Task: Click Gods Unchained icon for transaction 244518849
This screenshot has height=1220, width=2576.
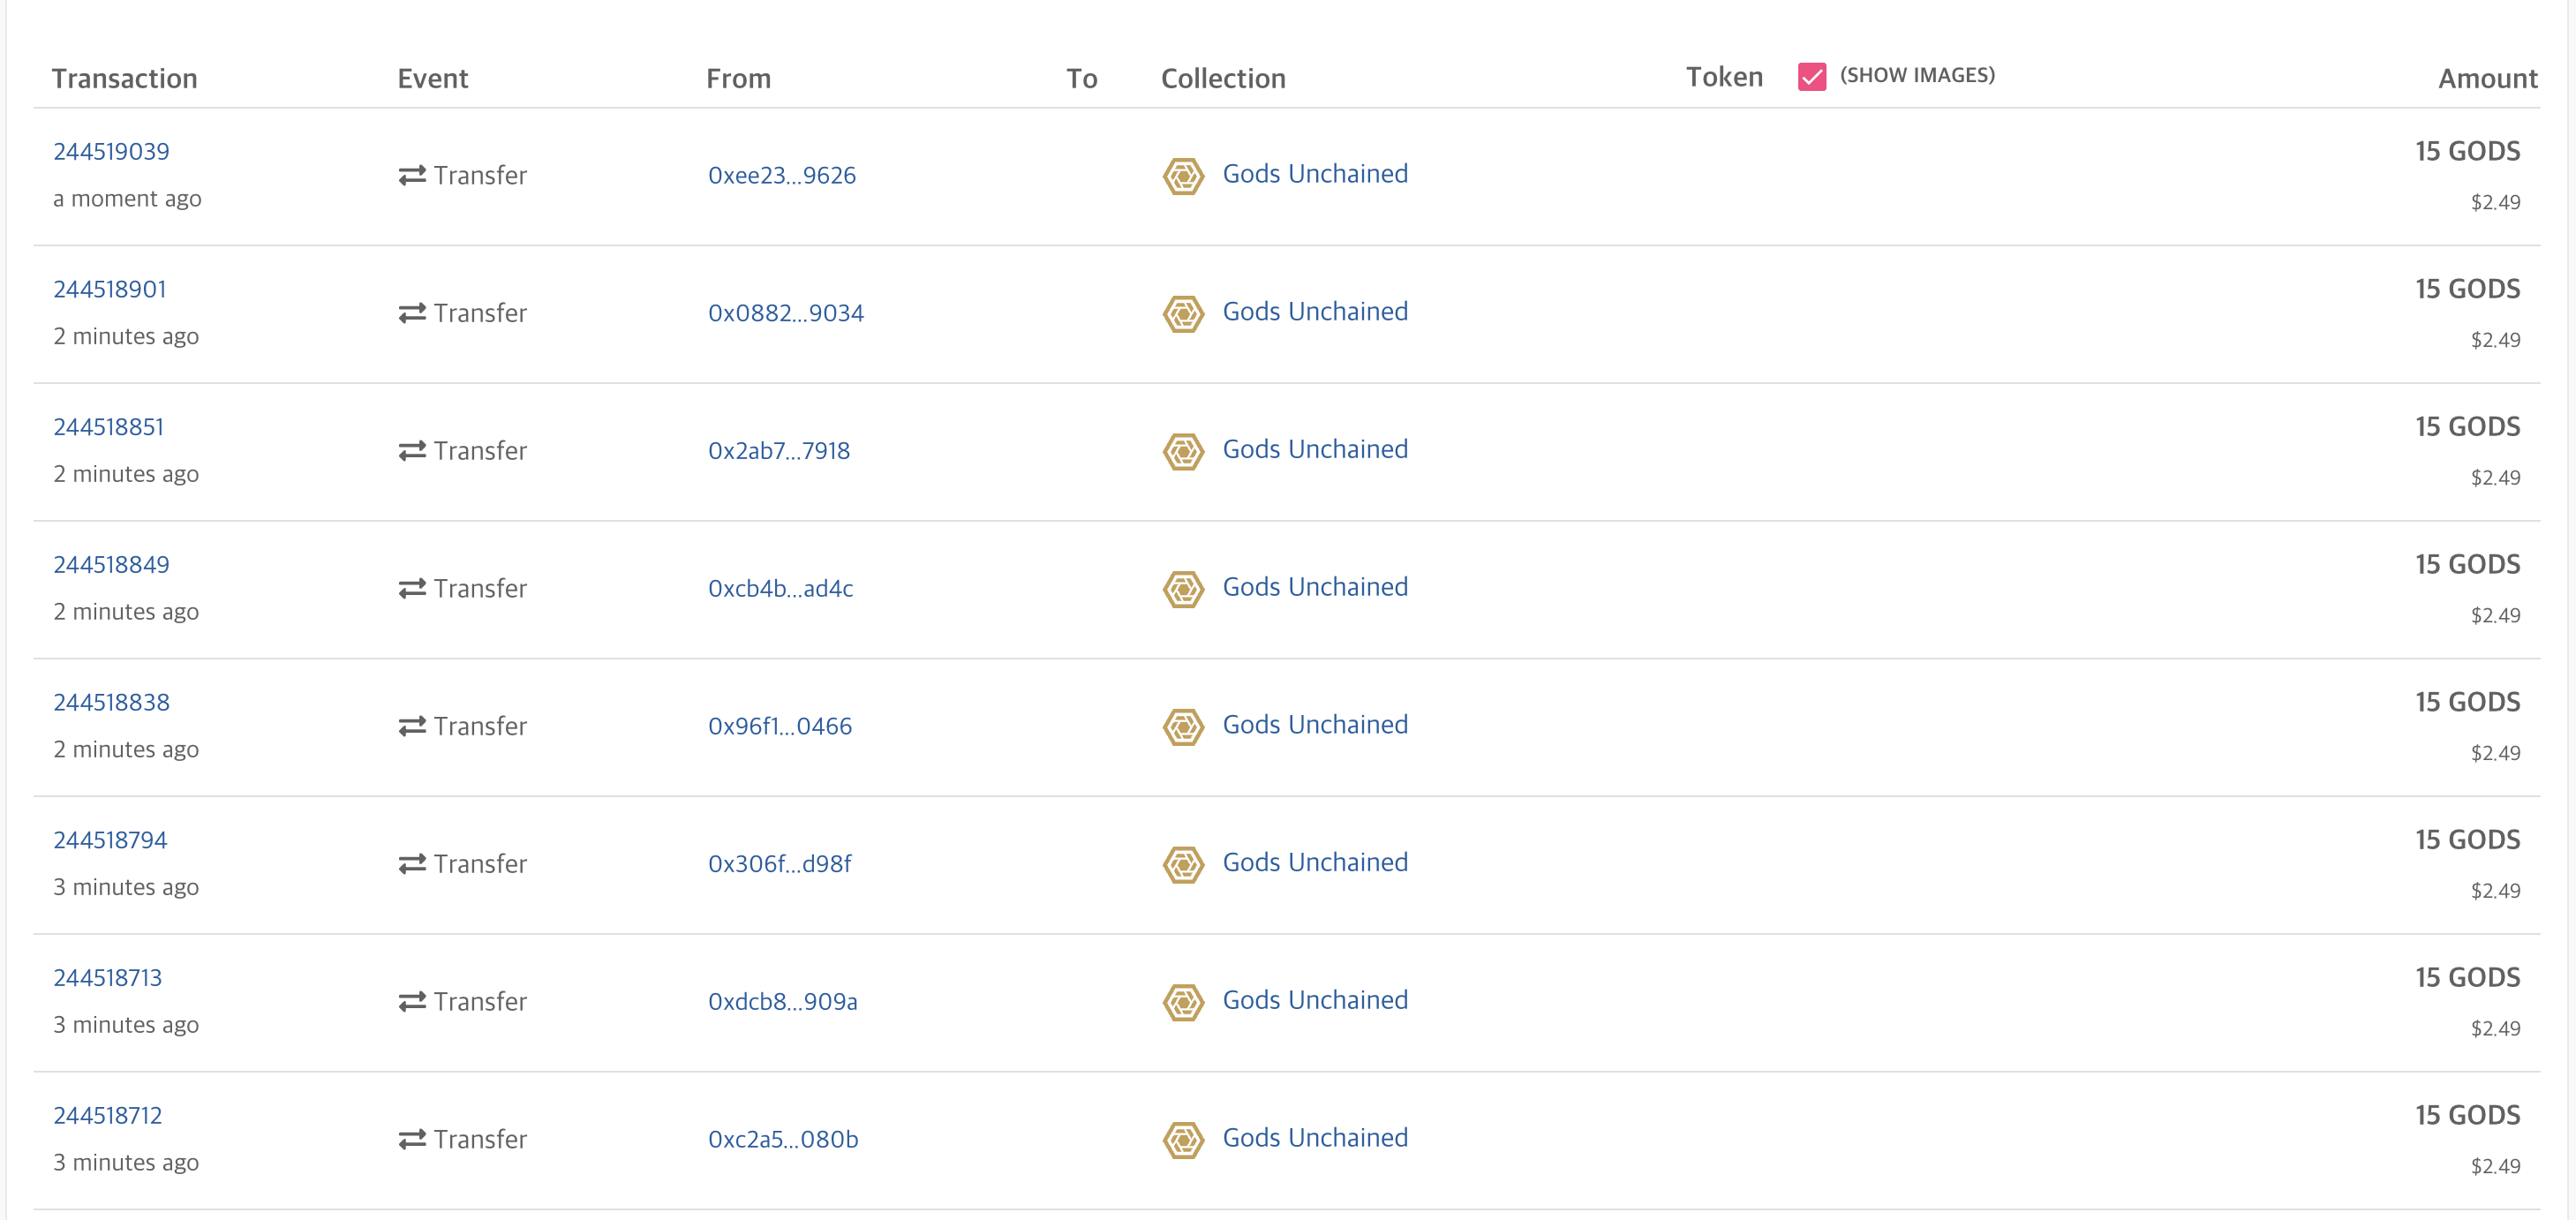Action: 1183,589
